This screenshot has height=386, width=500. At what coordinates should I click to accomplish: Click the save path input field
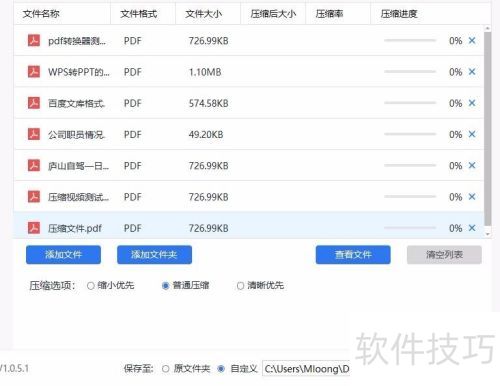(x=306, y=369)
